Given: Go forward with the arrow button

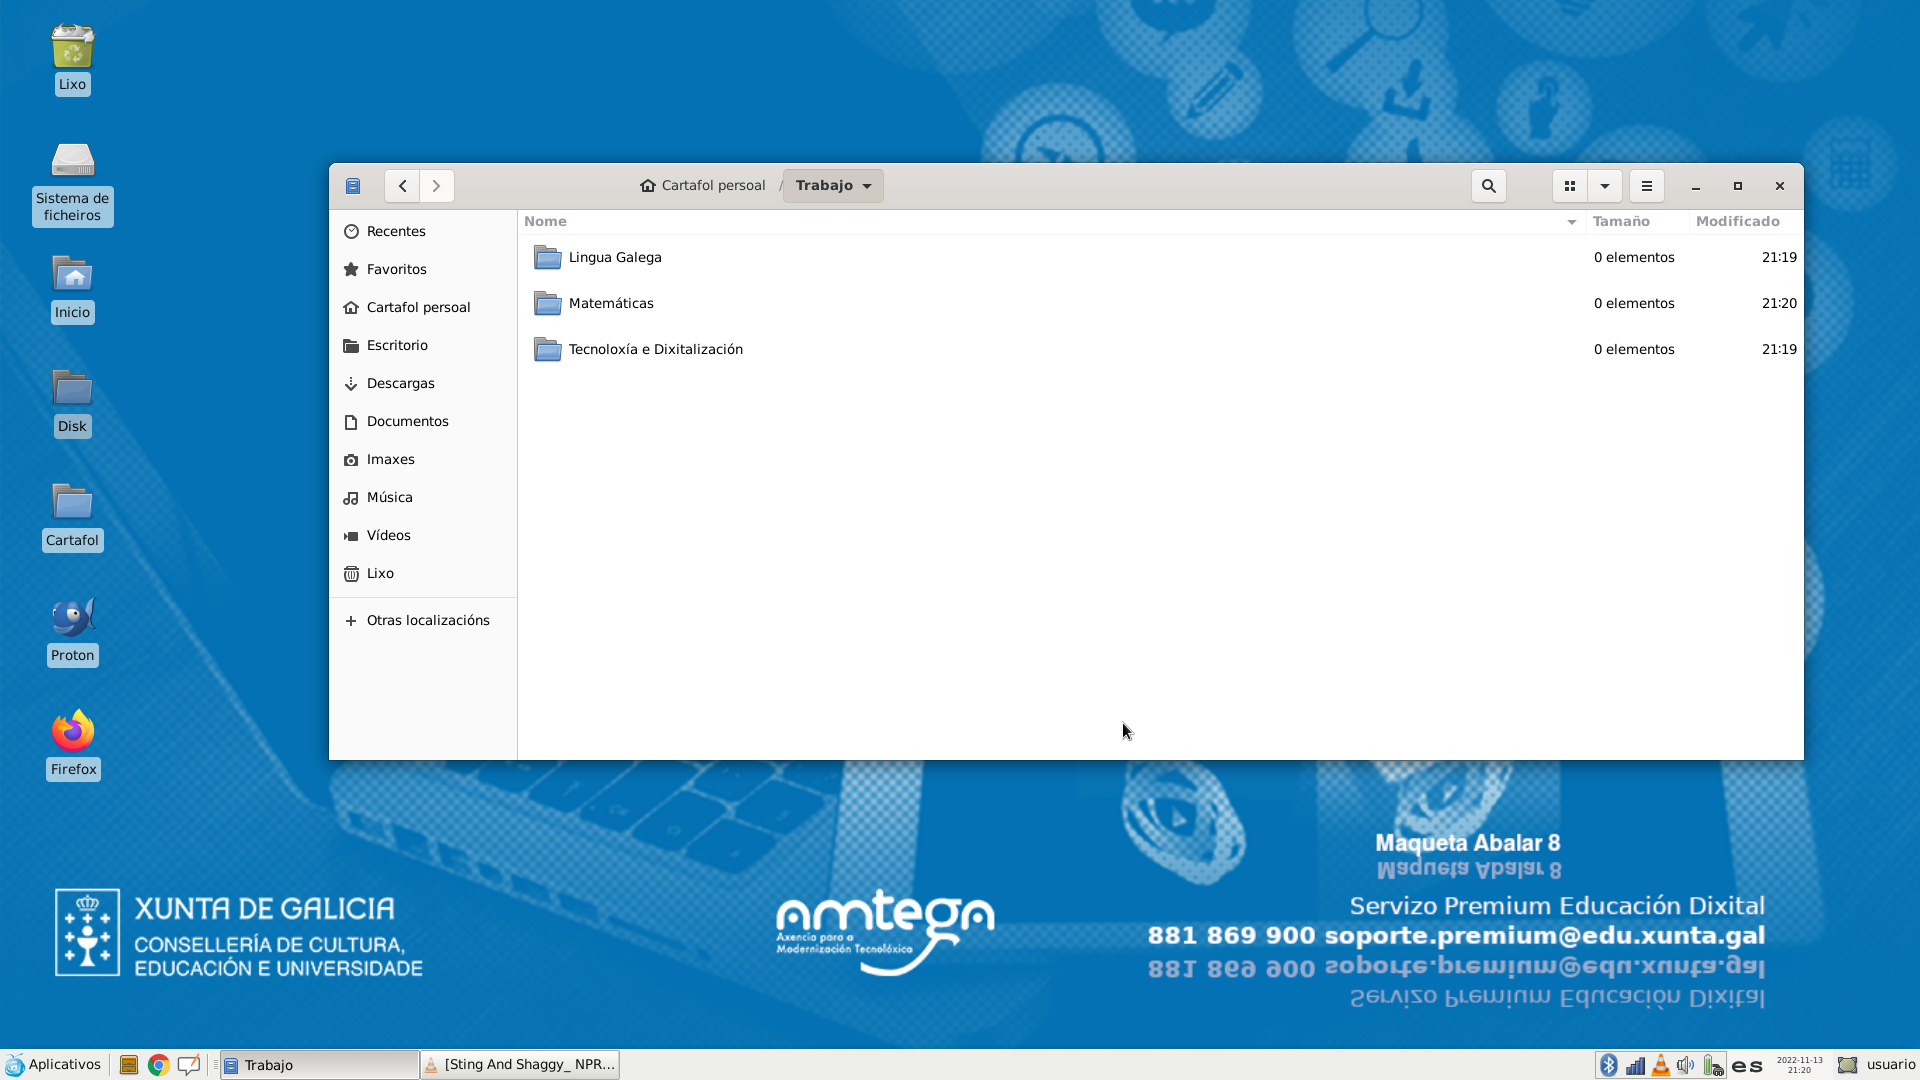Looking at the screenshot, I should click(436, 186).
